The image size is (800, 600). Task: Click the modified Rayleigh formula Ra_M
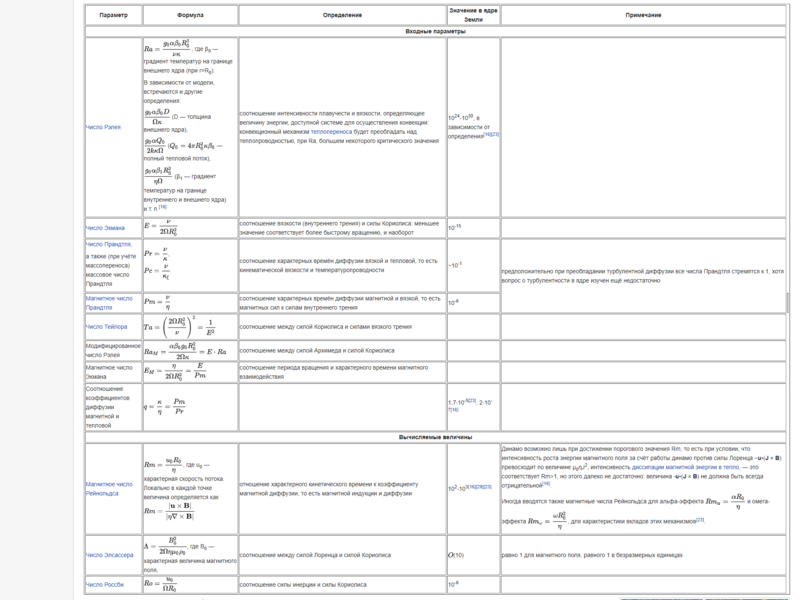pyautogui.click(x=185, y=351)
